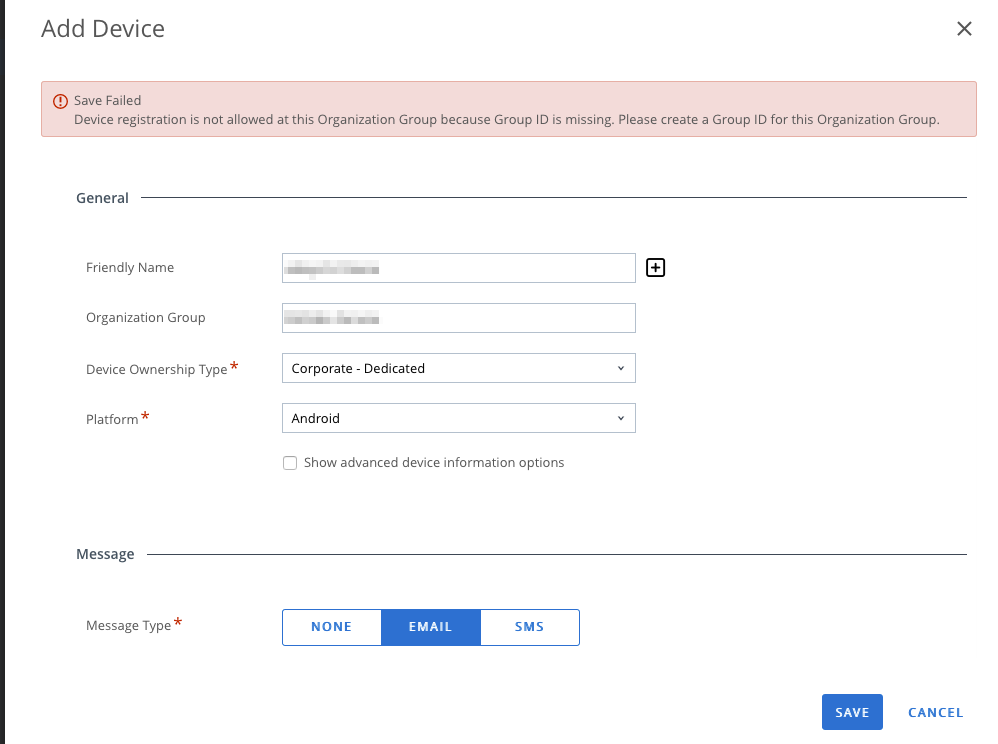Save the new device
This screenshot has width=998, height=744.
coord(852,712)
